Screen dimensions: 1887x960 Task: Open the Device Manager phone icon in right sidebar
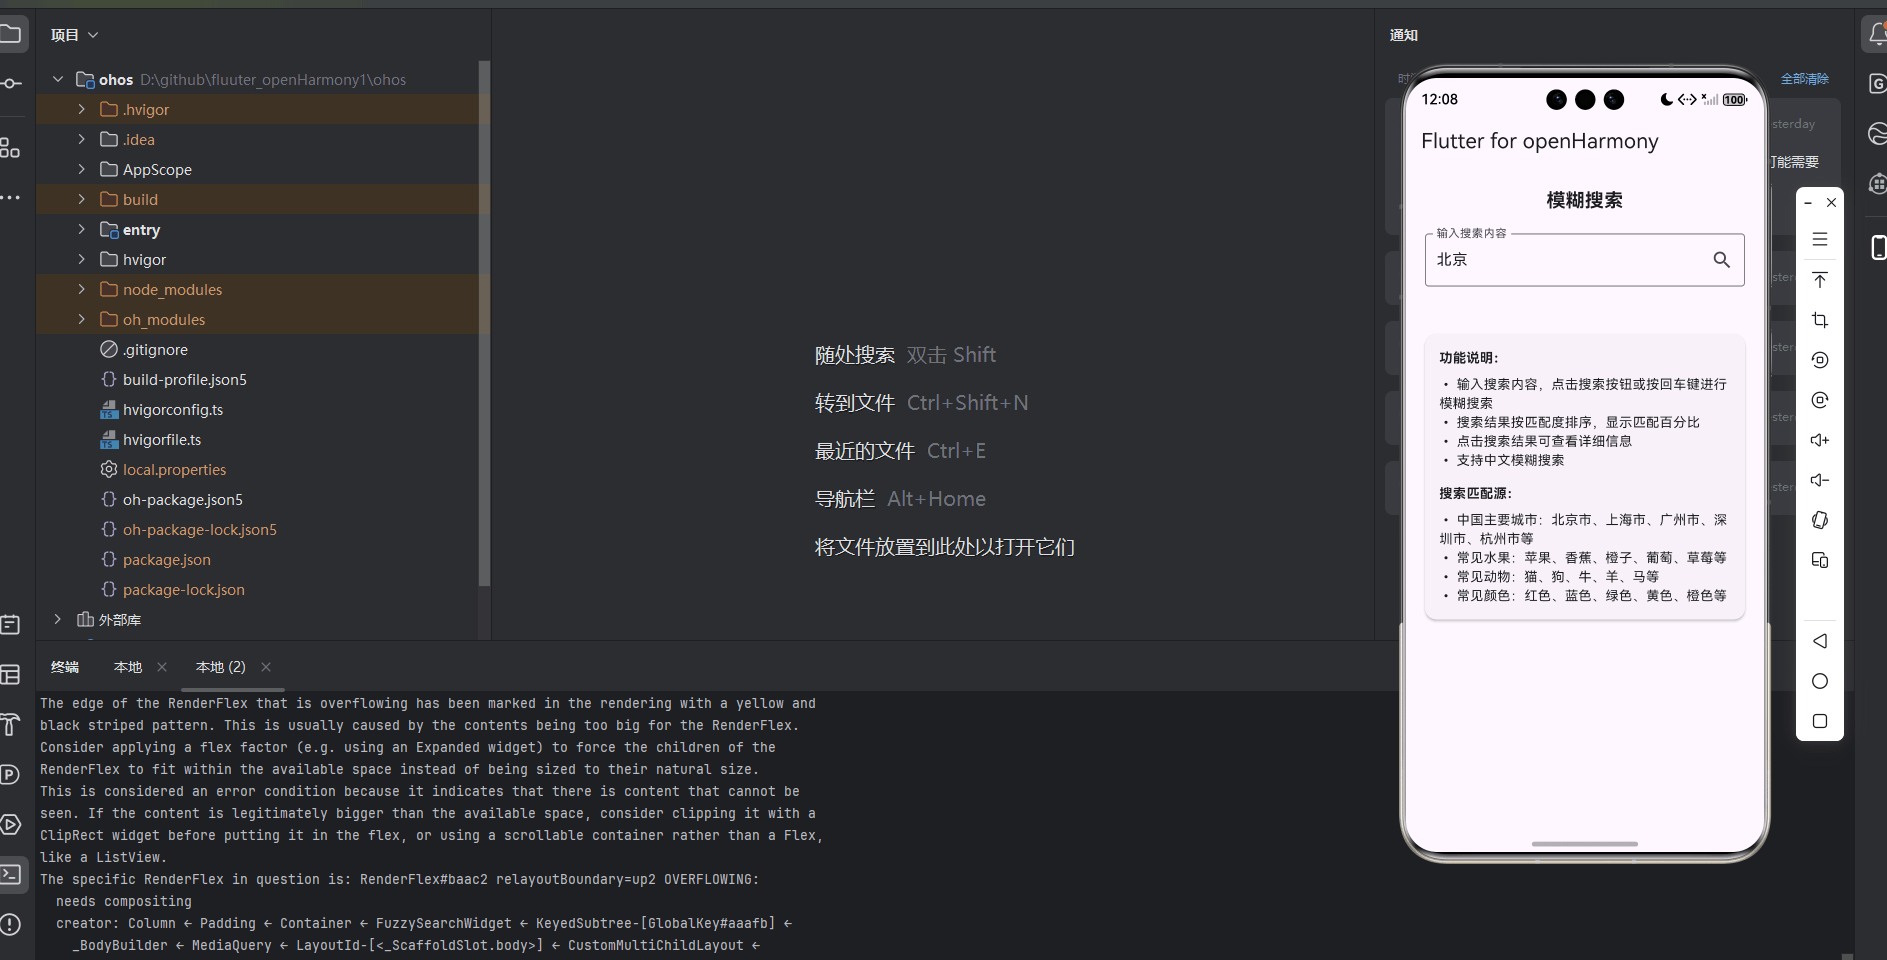[1878, 247]
